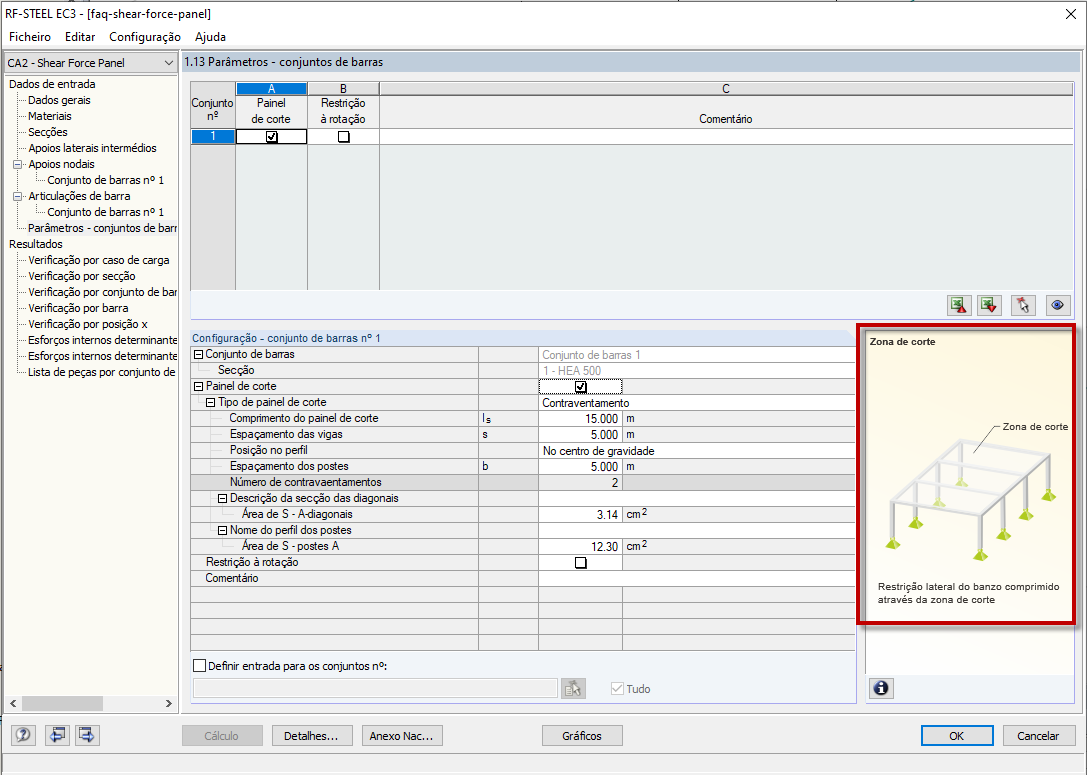Select Verificação por barra in navigator
Image resolution: width=1087 pixels, height=775 pixels.
[78, 308]
